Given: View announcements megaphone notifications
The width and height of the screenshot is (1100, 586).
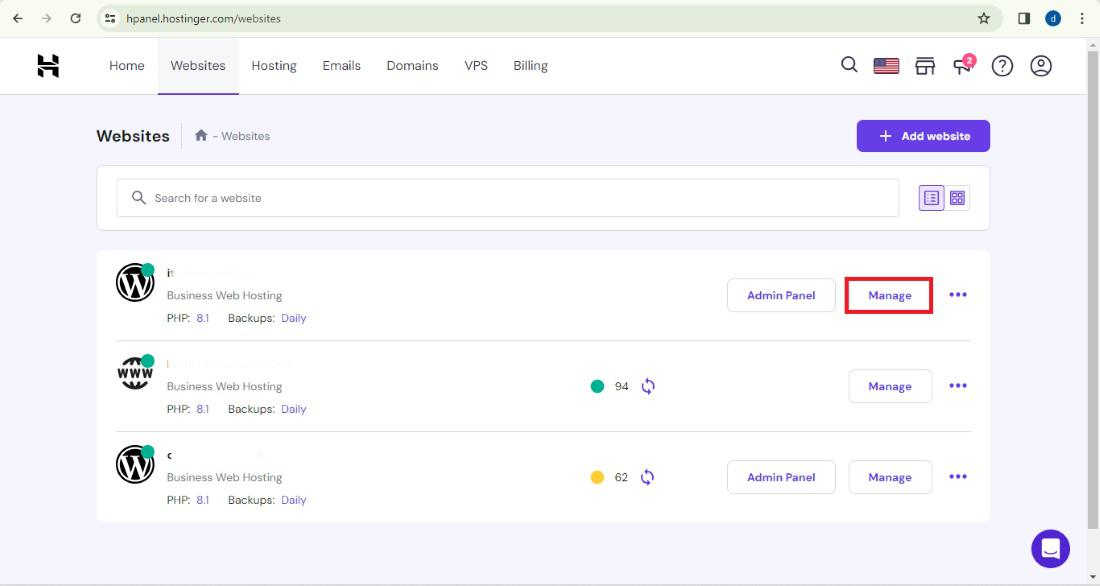Looking at the screenshot, I should tap(963, 66).
